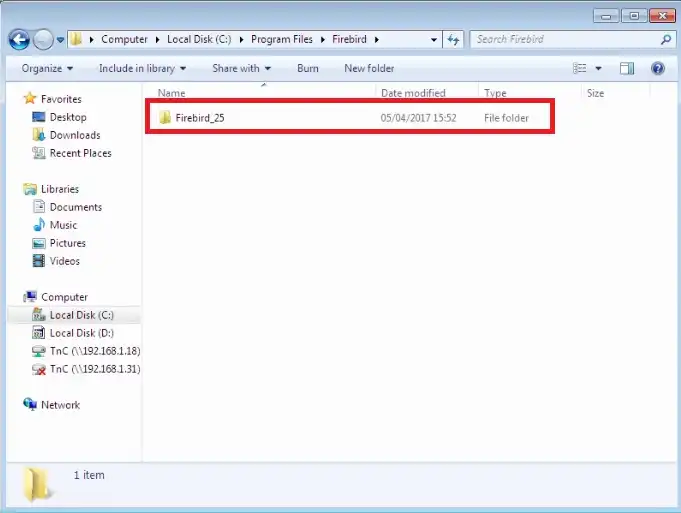Expand the arrow after Program Files breadcrumb
681x513 pixels.
coord(323,40)
